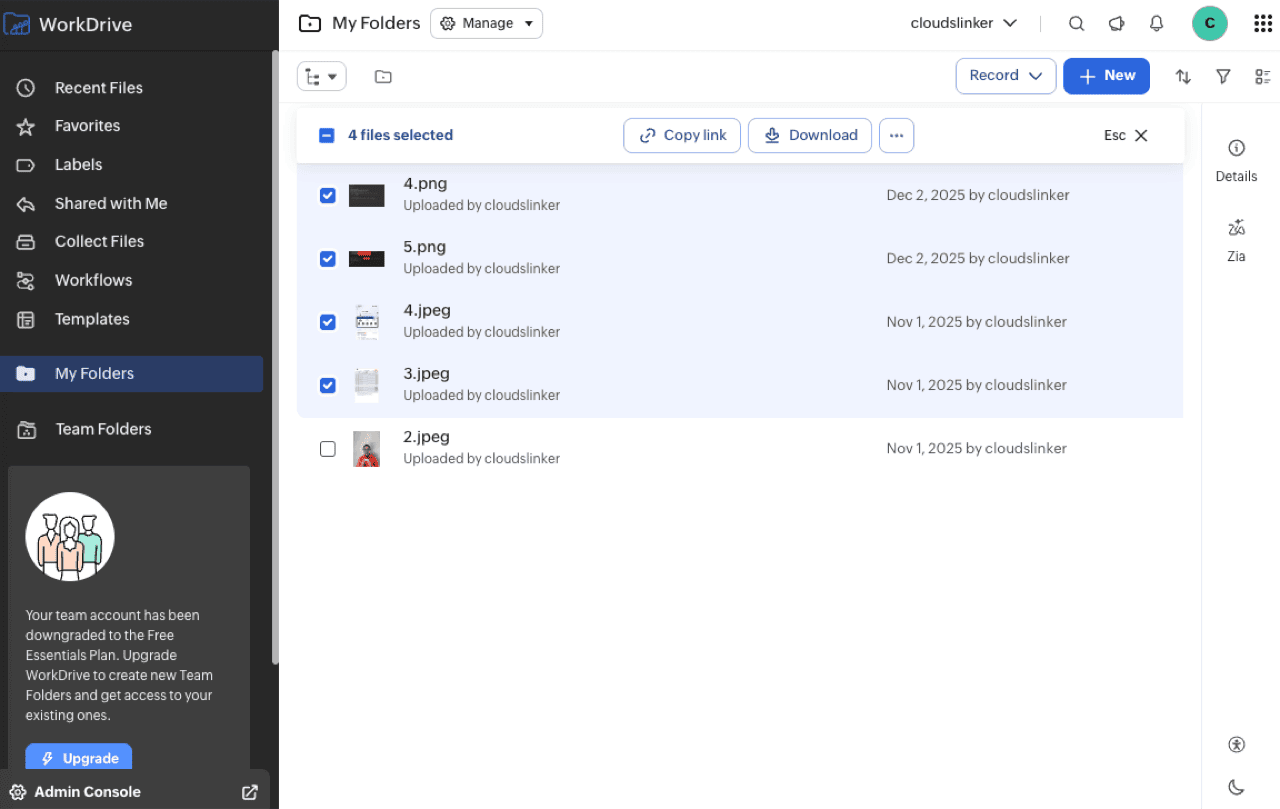Open Workflows section
The width and height of the screenshot is (1280, 809).
pyautogui.click(x=93, y=281)
